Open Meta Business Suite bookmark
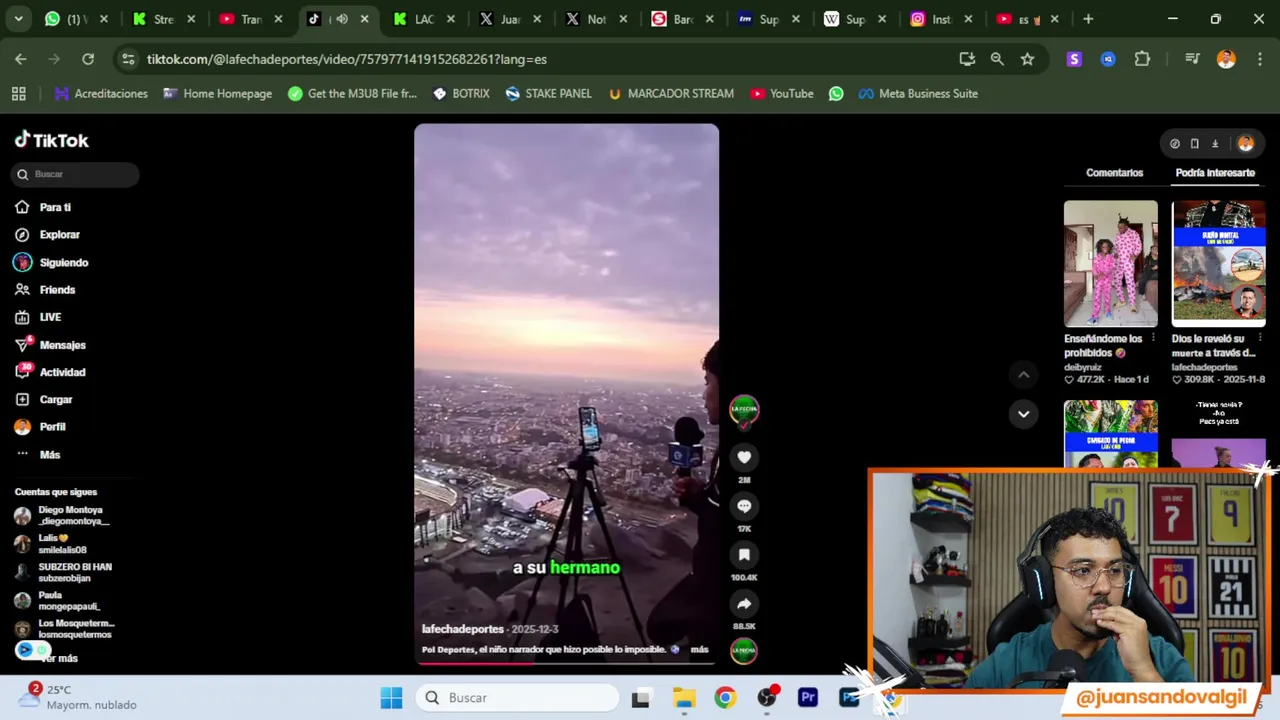 point(918,93)
